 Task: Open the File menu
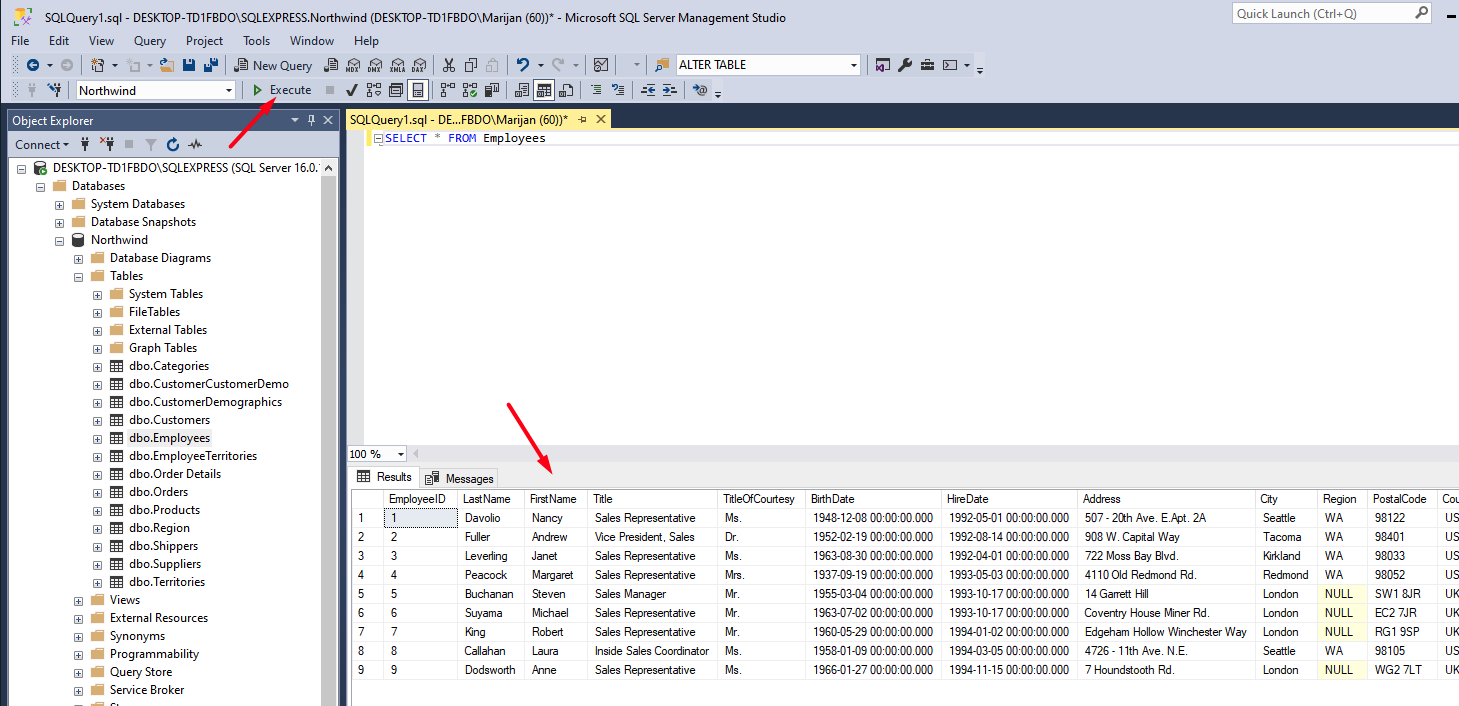coord(20,41)
